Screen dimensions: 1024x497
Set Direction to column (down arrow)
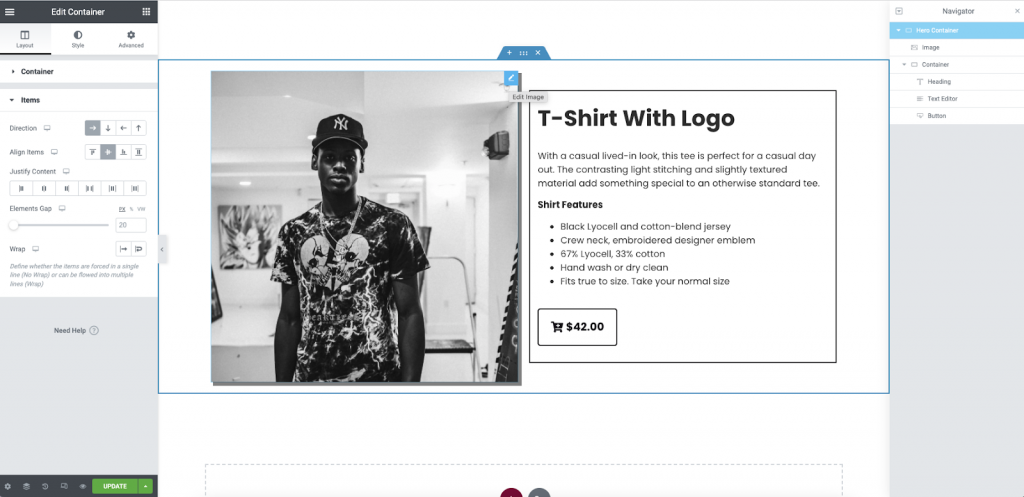pyautogui.click(x=108, y=128)
